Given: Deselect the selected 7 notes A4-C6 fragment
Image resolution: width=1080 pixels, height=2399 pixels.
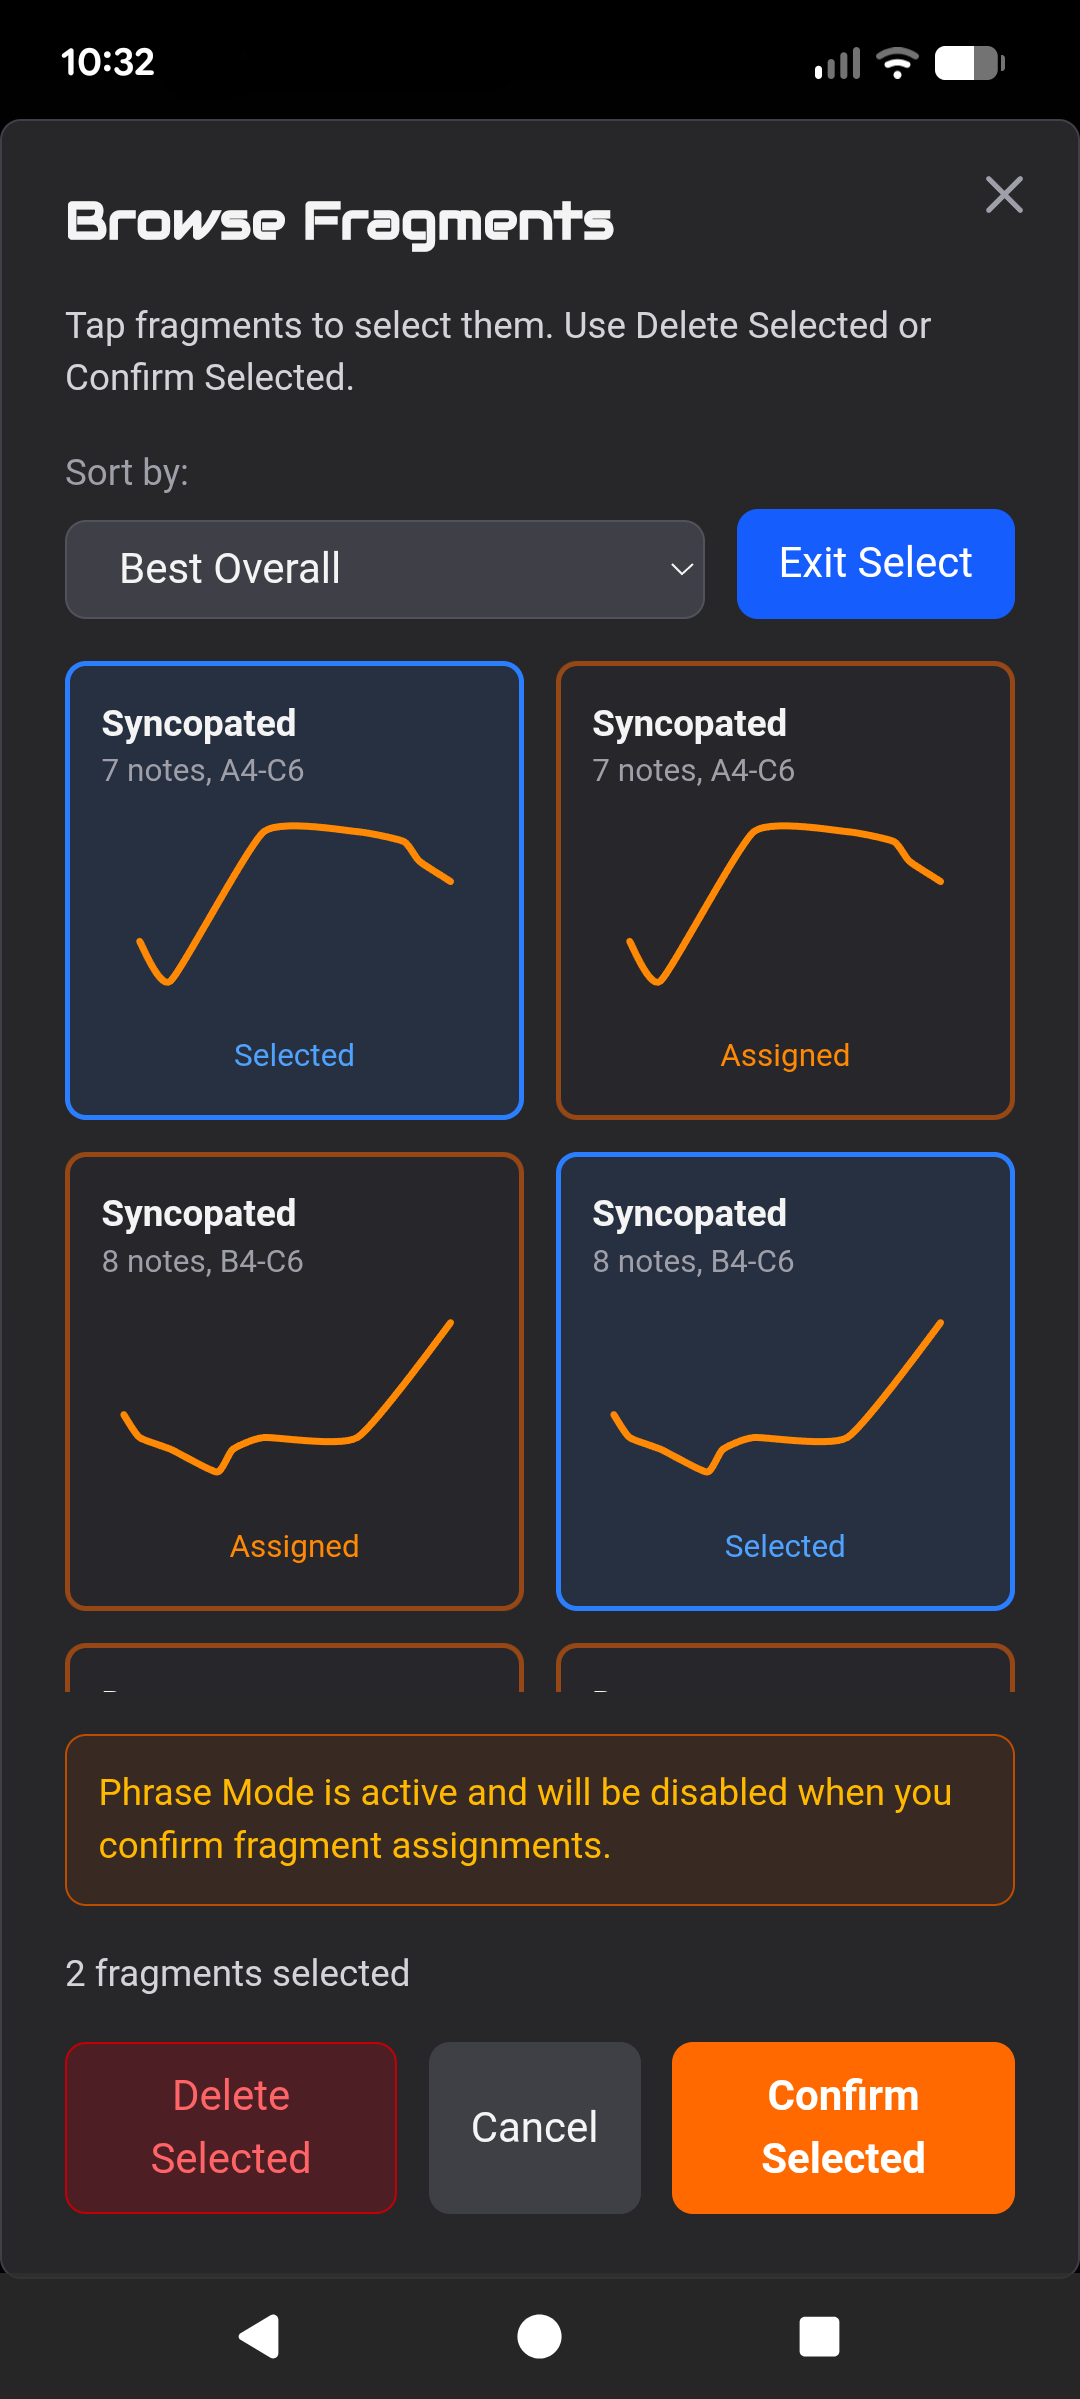Looking at the screenshot, I should 294,890.
